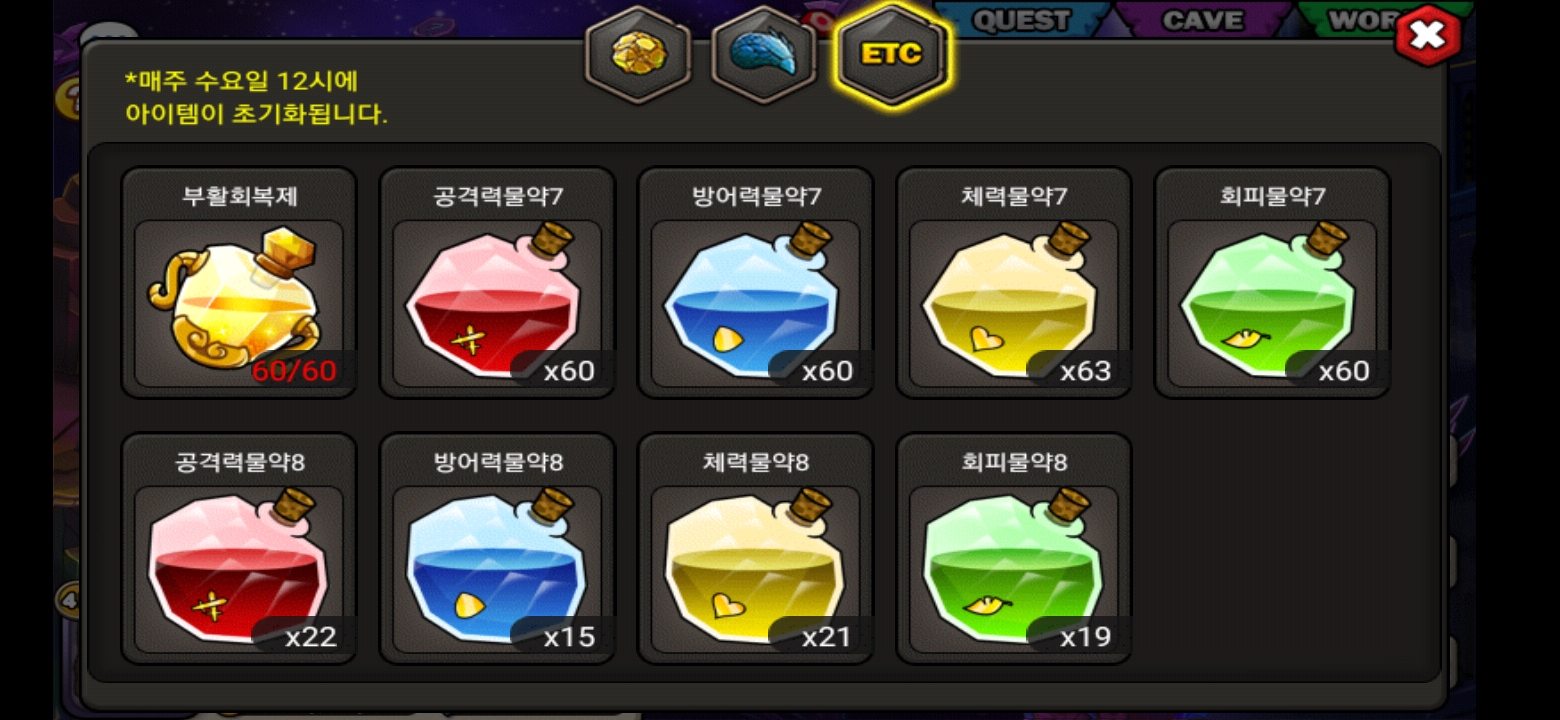The image size is (1560, 720).
Task: Switch to the gold nugget tab
Action: point(637,54)
